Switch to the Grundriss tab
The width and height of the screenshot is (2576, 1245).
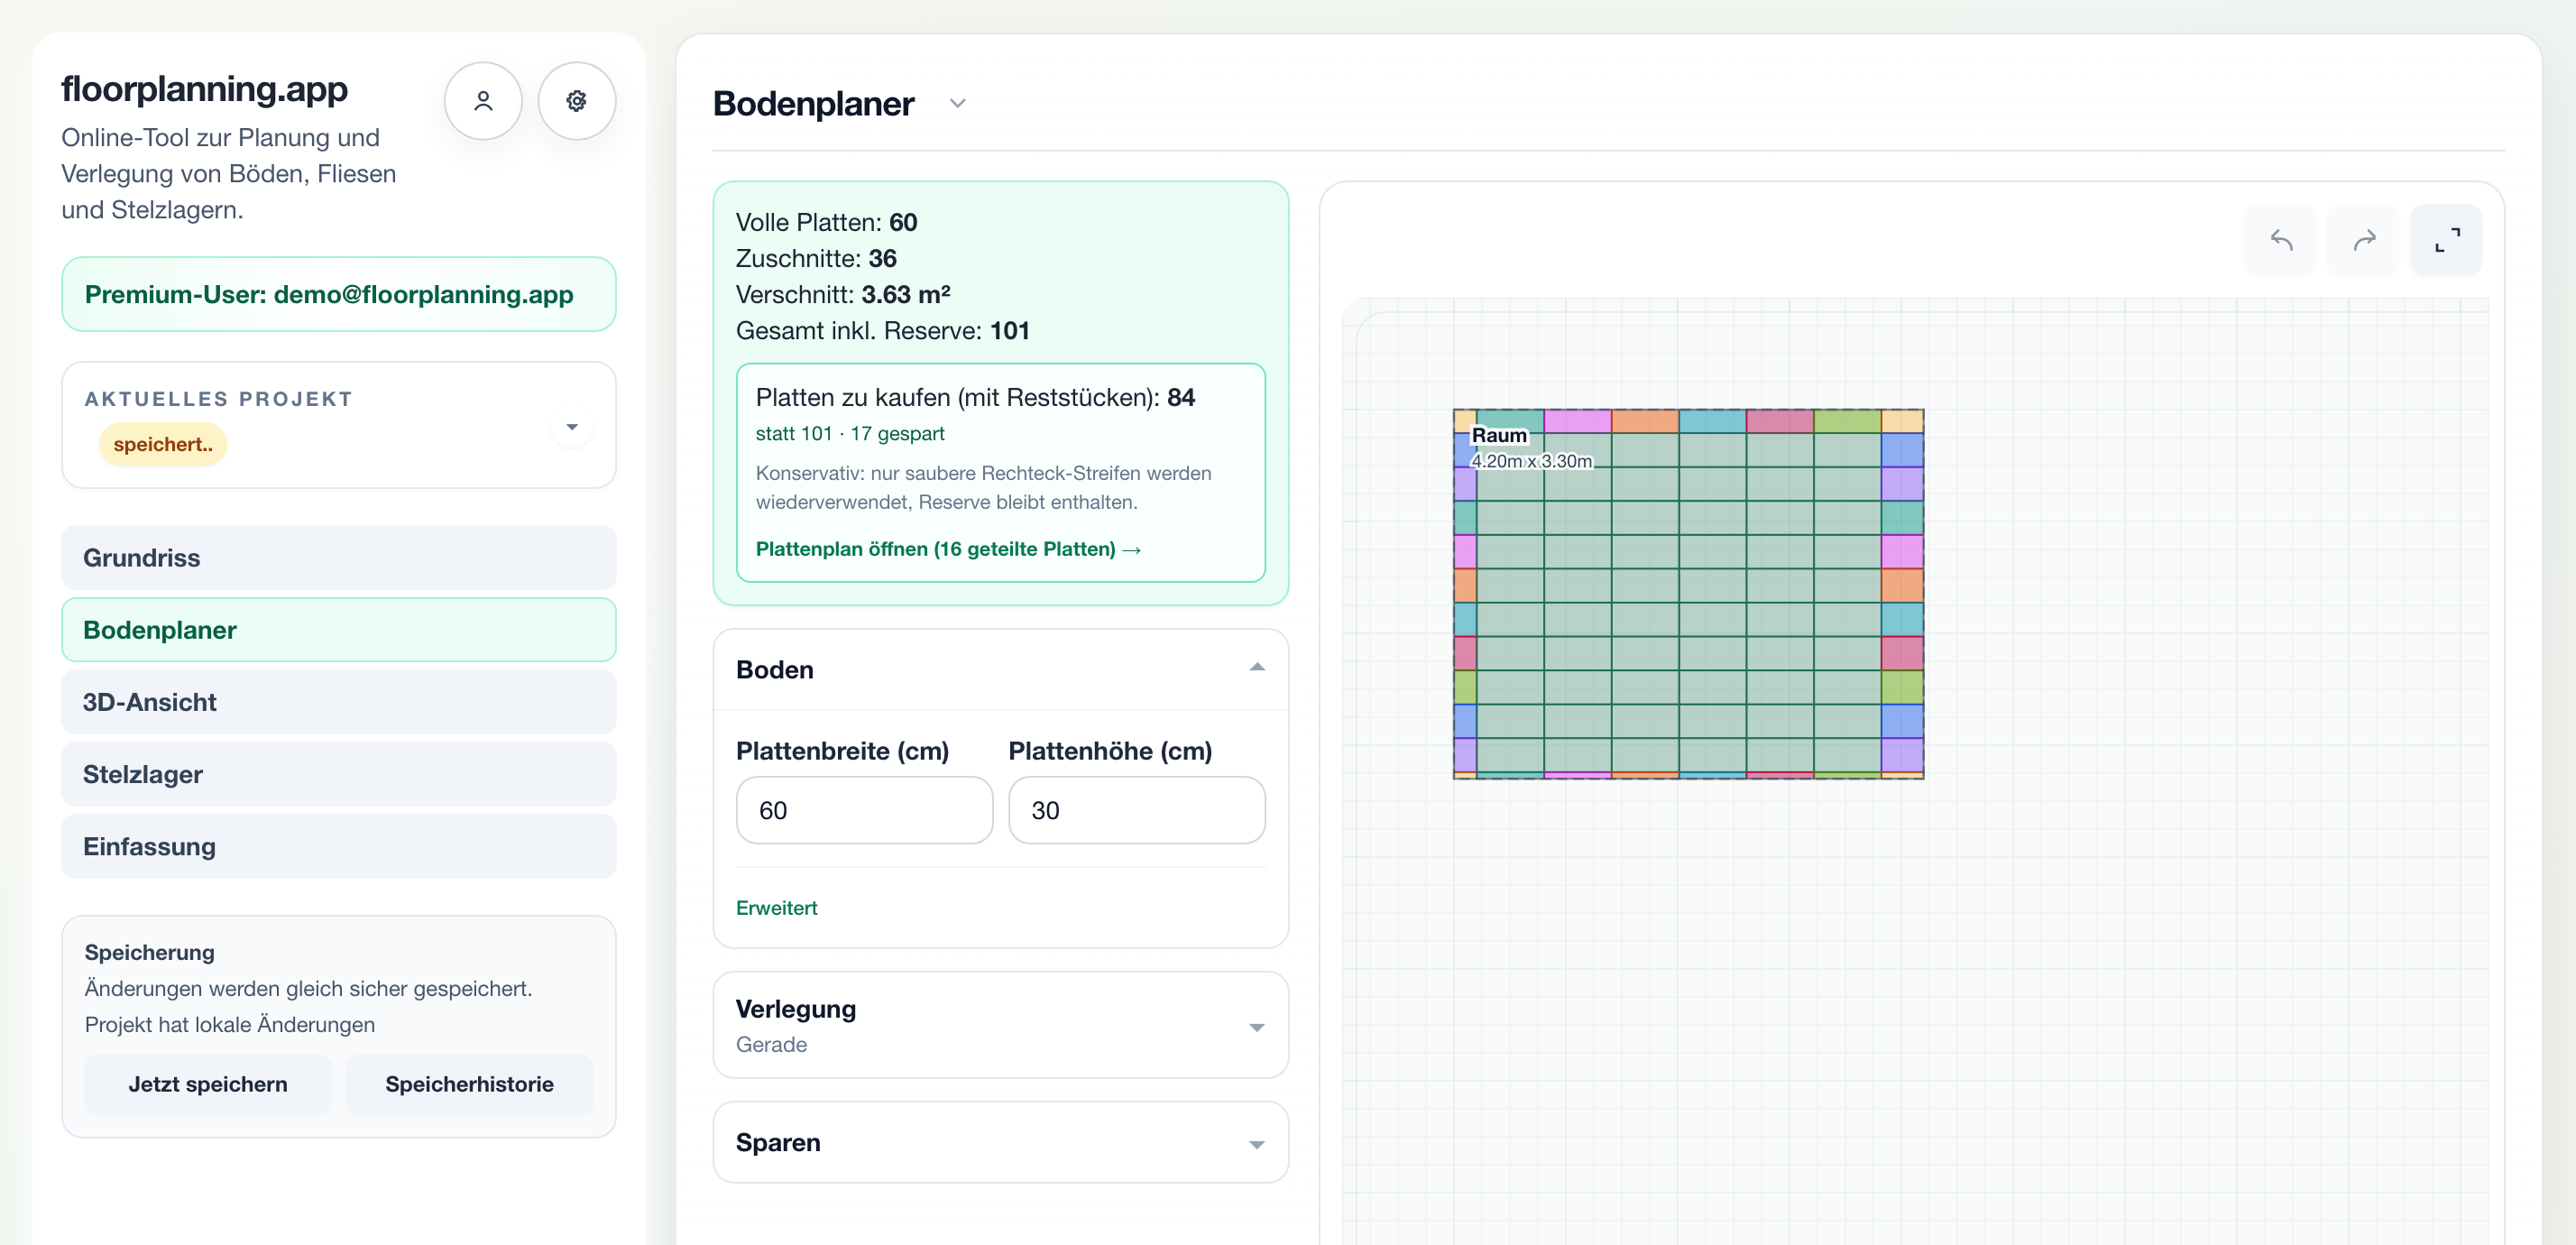click(x=339, y=558)
